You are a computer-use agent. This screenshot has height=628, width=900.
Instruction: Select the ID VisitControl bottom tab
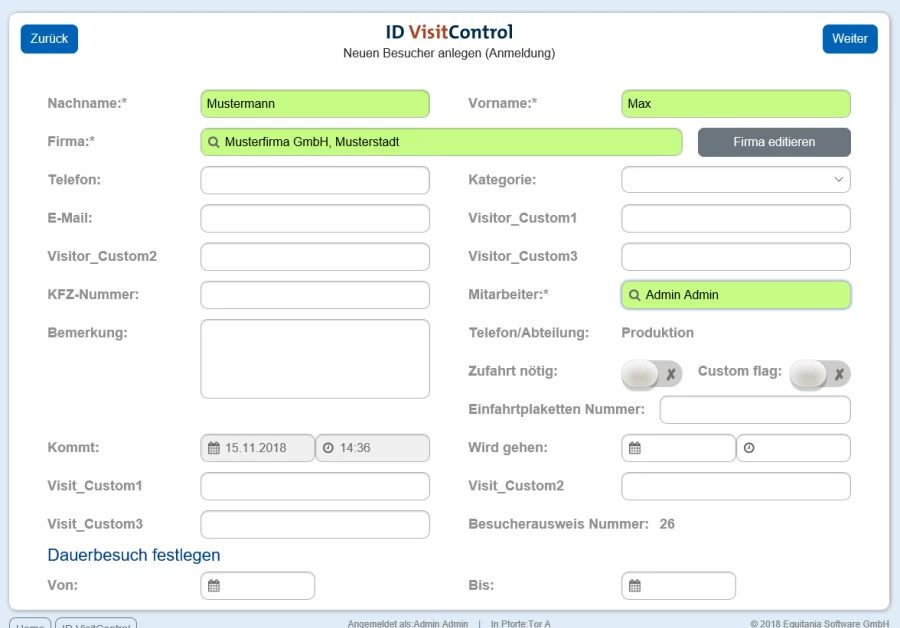point(96,624)
